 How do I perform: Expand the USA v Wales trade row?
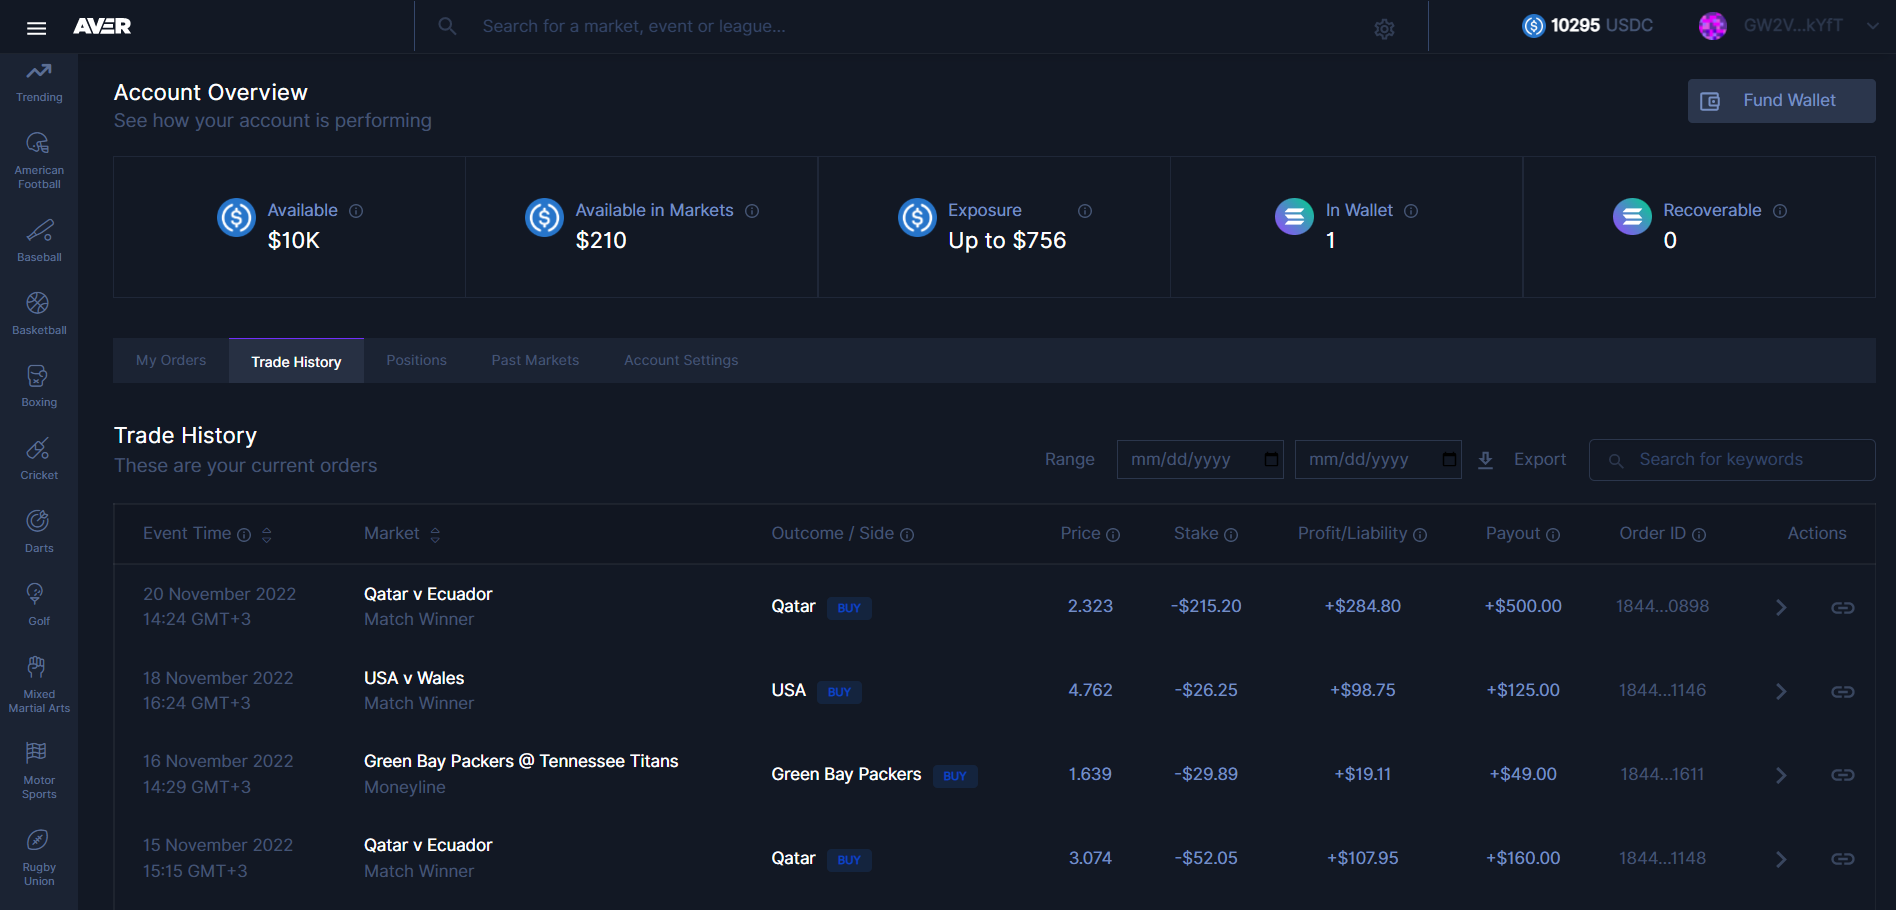pos(1780,692)
